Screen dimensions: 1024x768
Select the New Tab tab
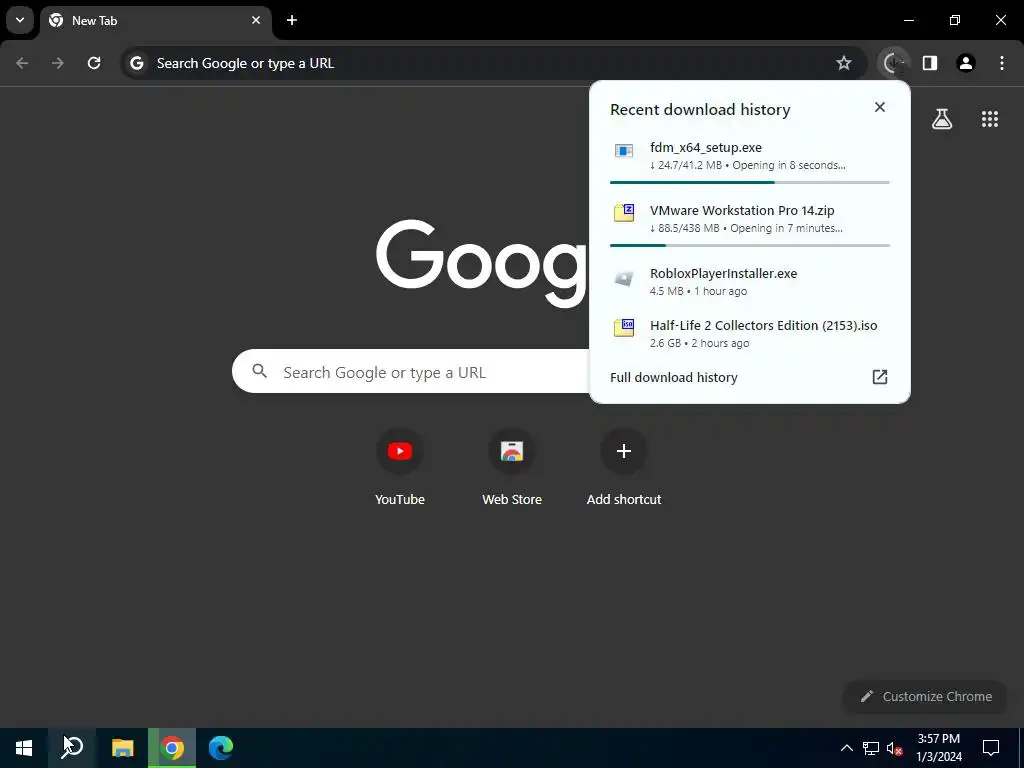155,20
